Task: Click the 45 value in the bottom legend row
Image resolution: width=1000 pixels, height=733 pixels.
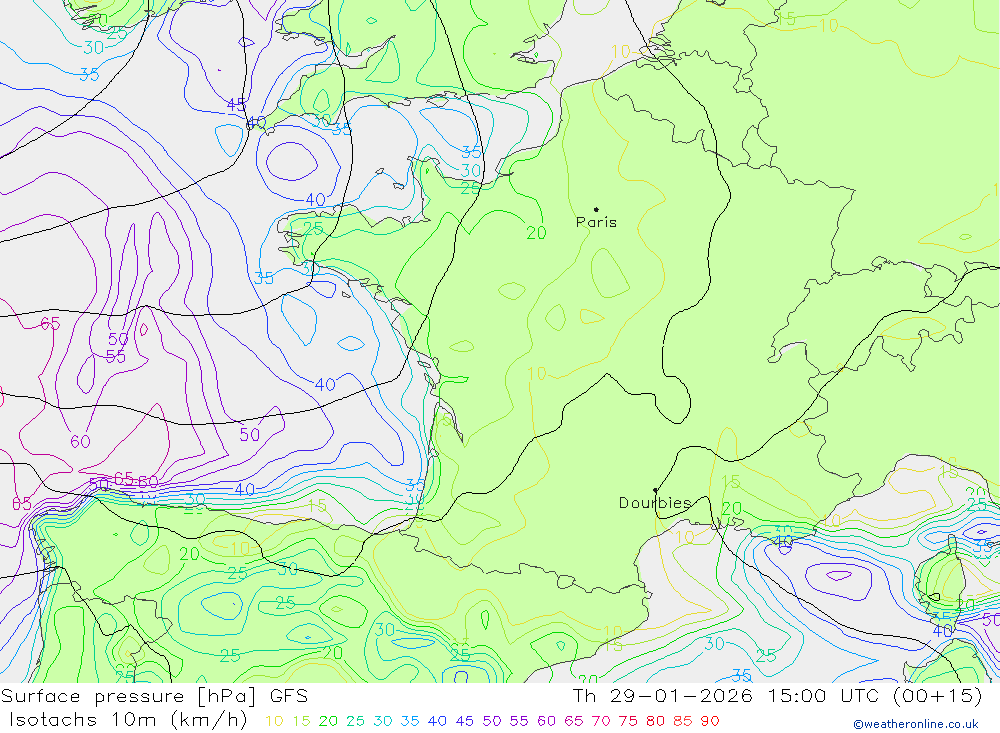Action: (x=464, y=721)
